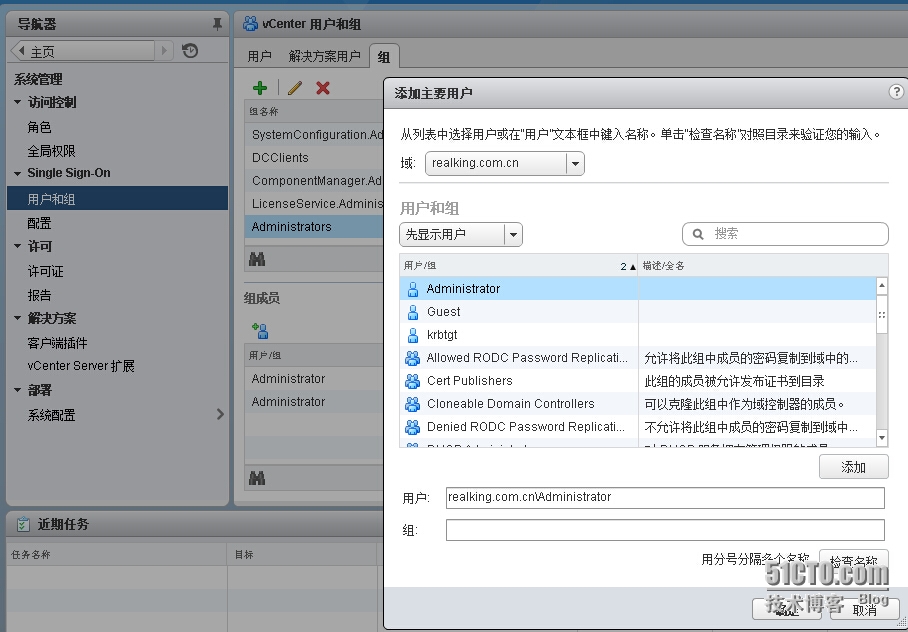
Task: Open navigation history clock icon
Action: tap(190, 51)
